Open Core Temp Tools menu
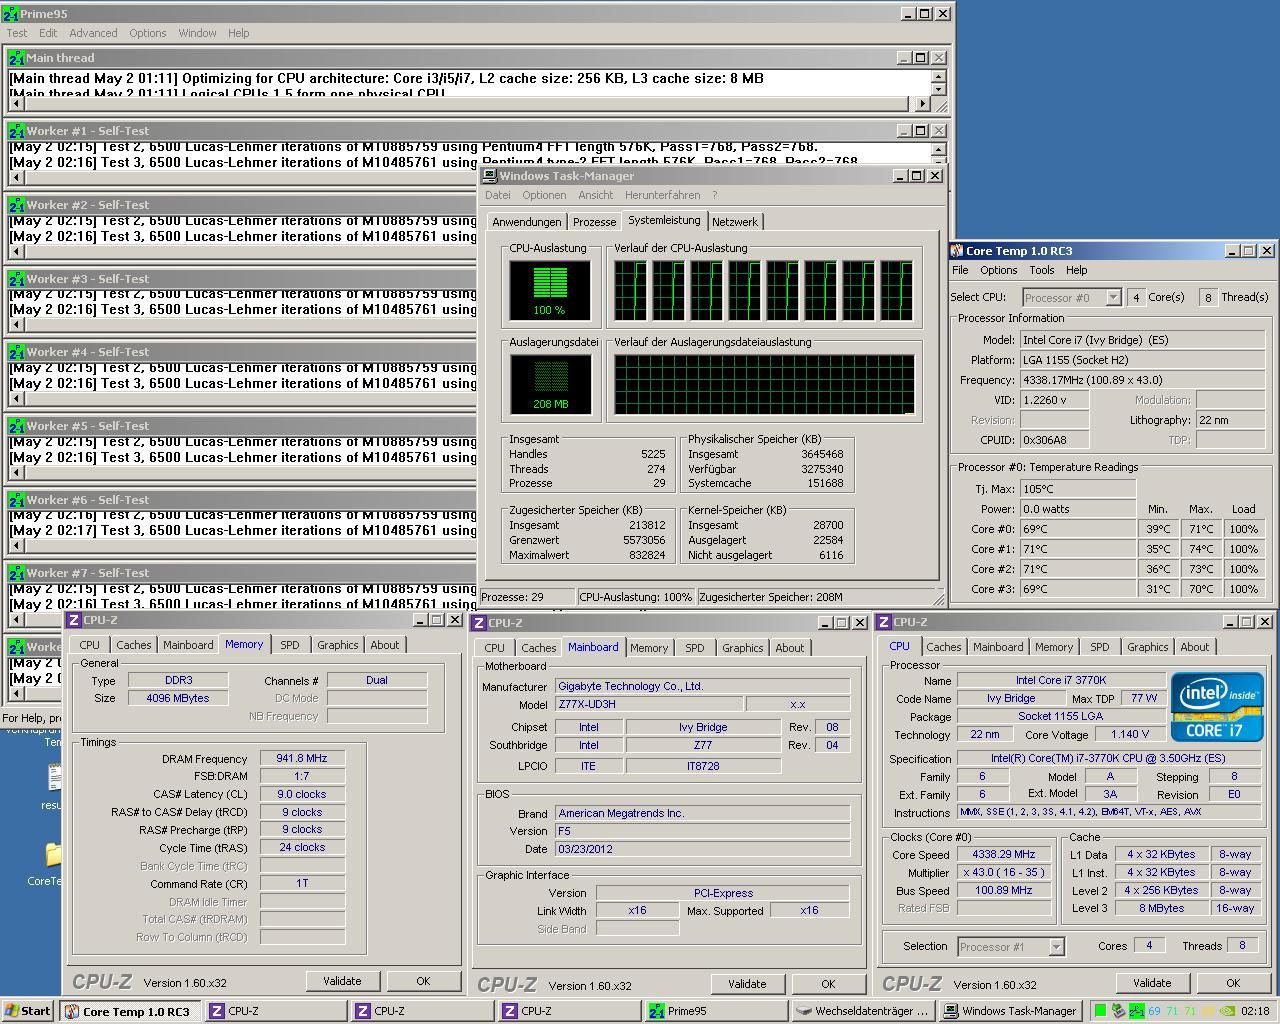The width and height of the screenshot is (1280, 1024). 1042,270
